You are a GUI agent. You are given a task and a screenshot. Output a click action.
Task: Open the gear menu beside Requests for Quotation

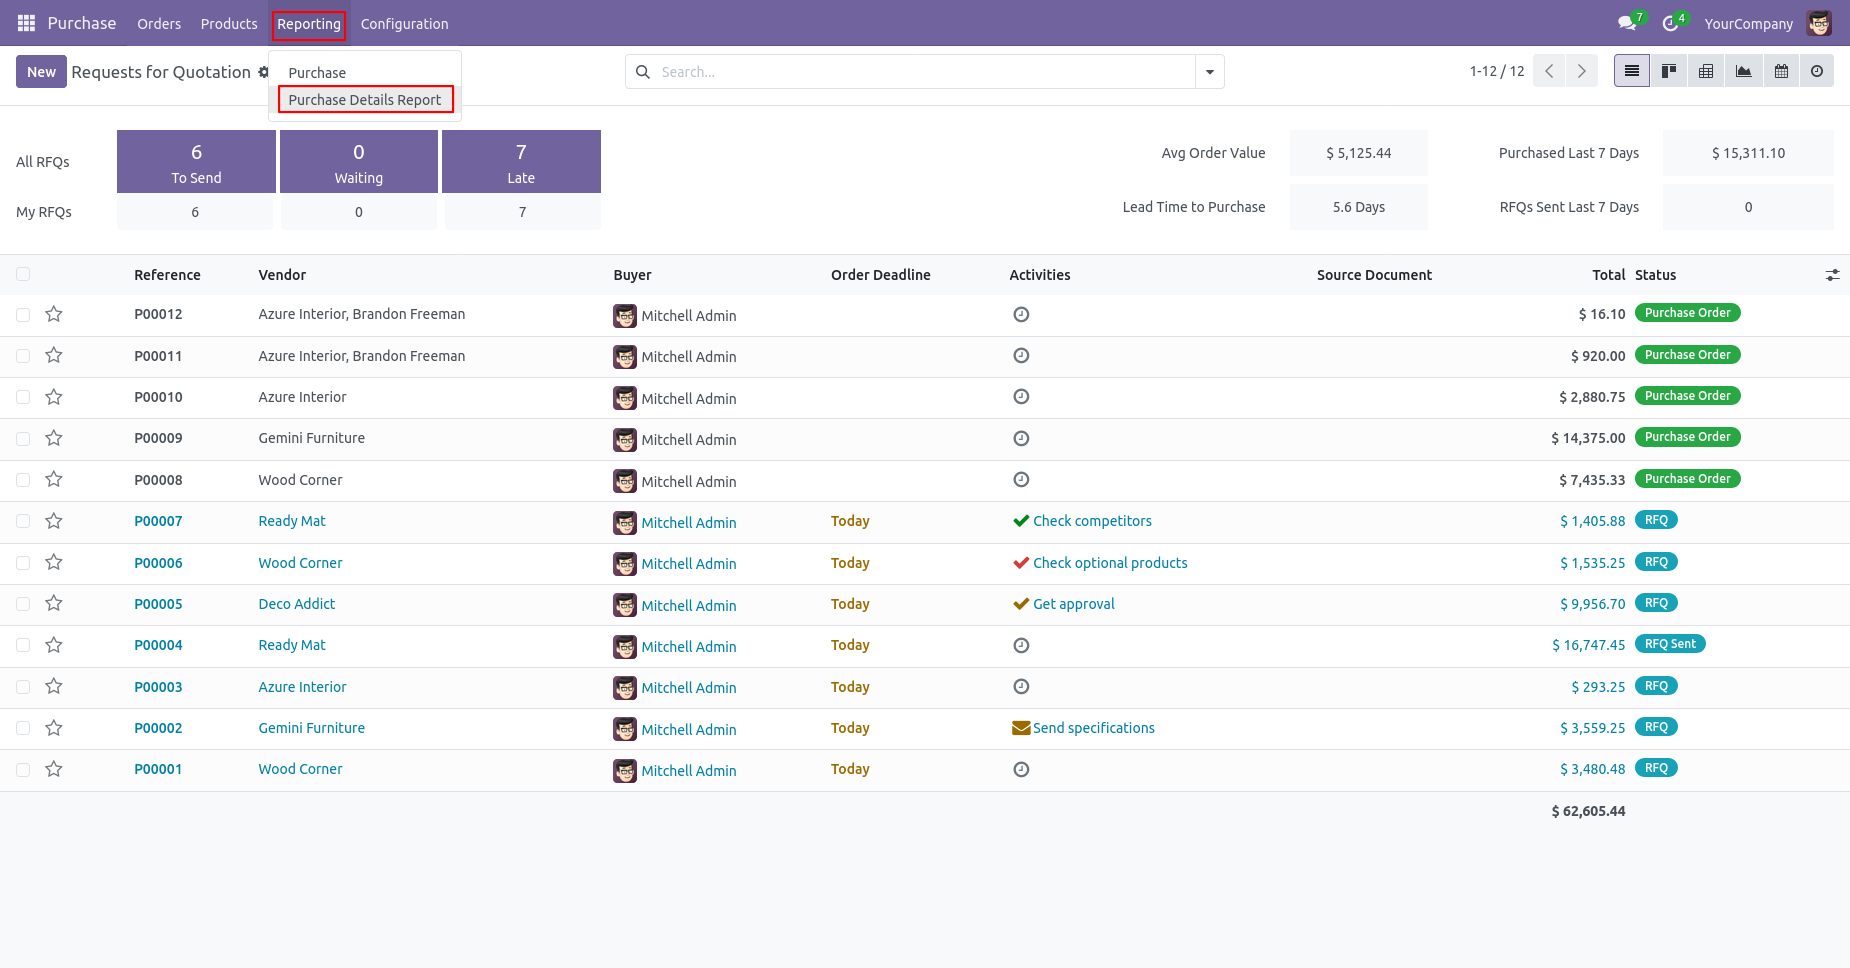263,72
